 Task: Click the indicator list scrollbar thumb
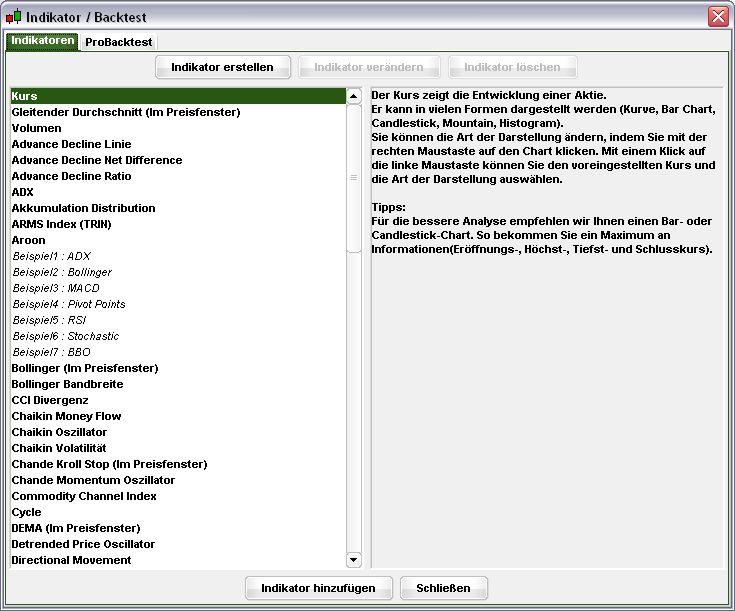click(x=353, y=178)
